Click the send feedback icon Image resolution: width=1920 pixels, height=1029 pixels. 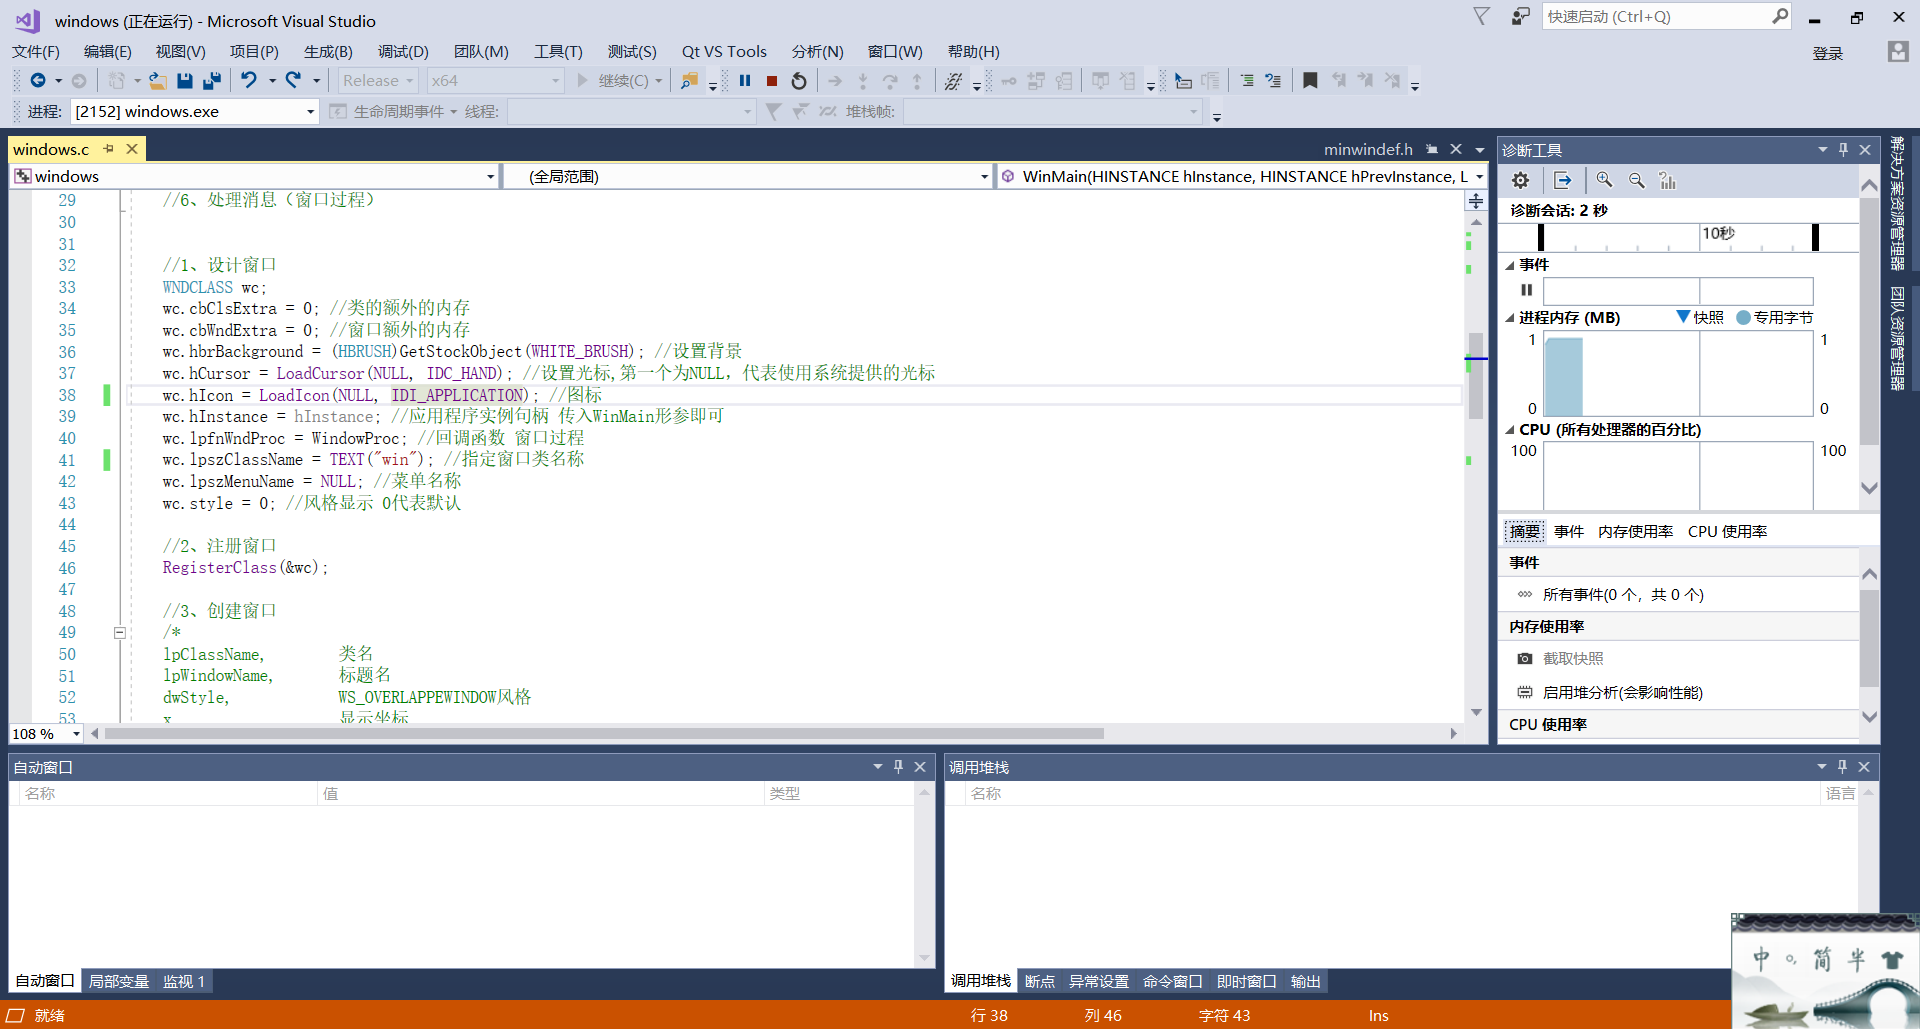tap(1520, 17)
